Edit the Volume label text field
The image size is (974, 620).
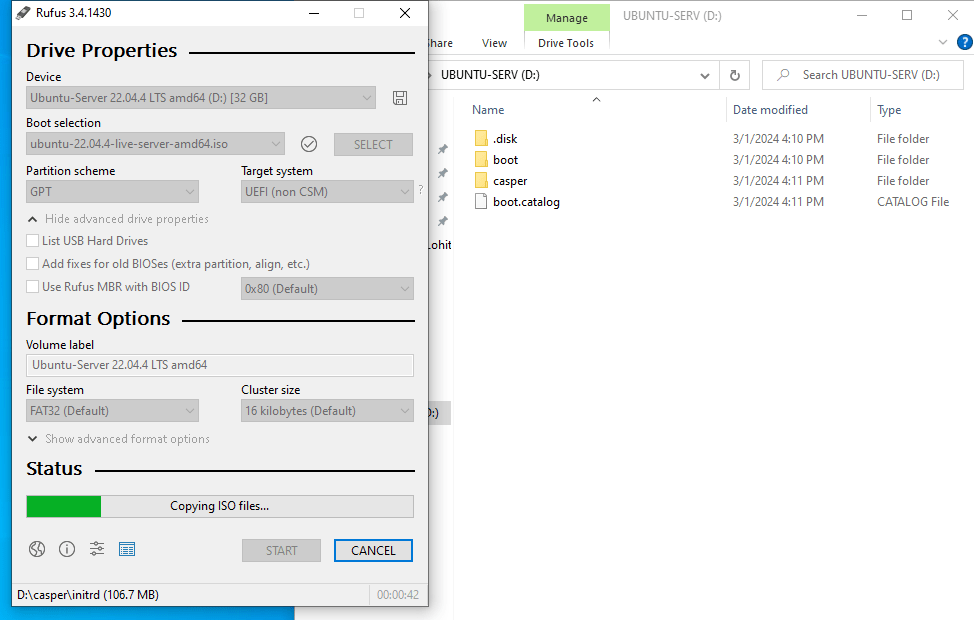(x=220, y=365)
